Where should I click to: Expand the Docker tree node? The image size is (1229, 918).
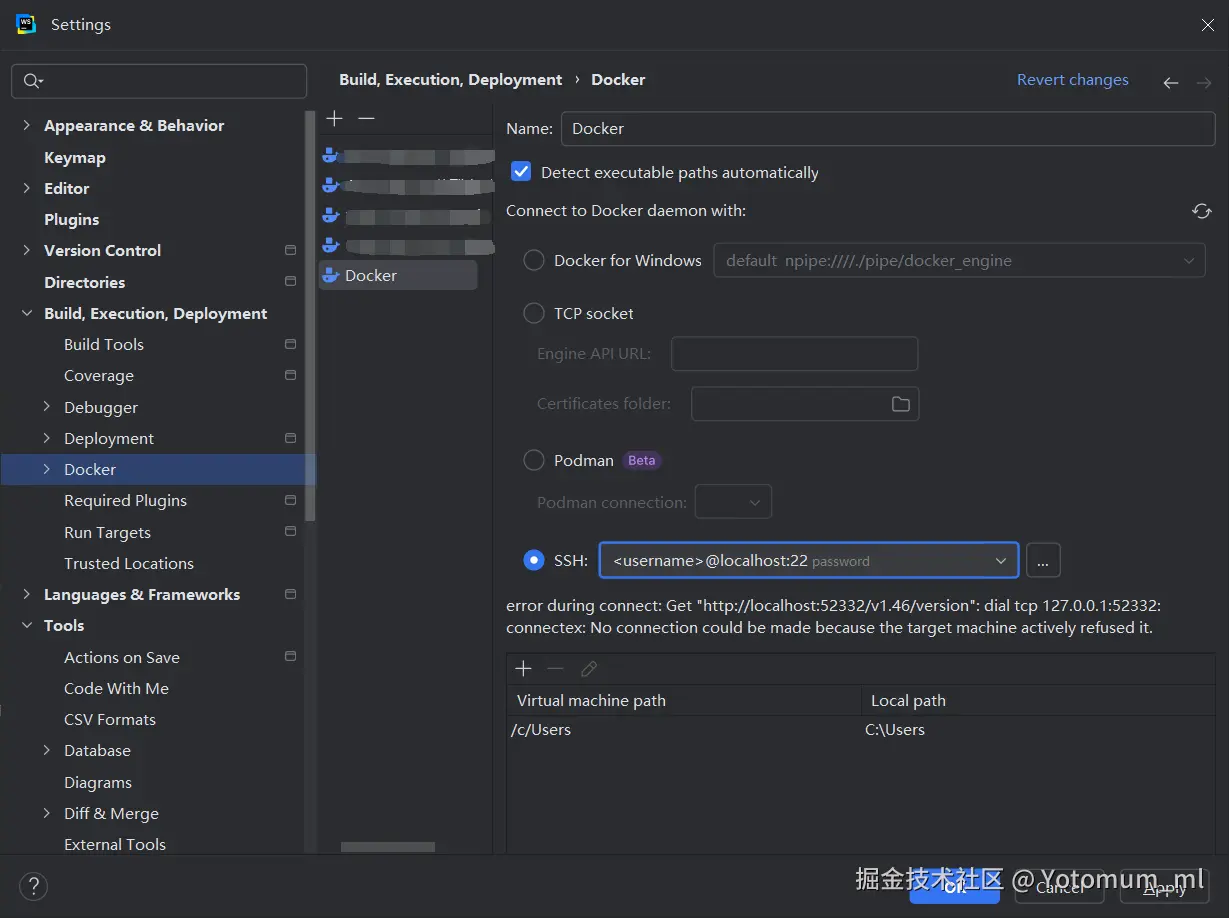pyautogui.click(x=47, y=469)
